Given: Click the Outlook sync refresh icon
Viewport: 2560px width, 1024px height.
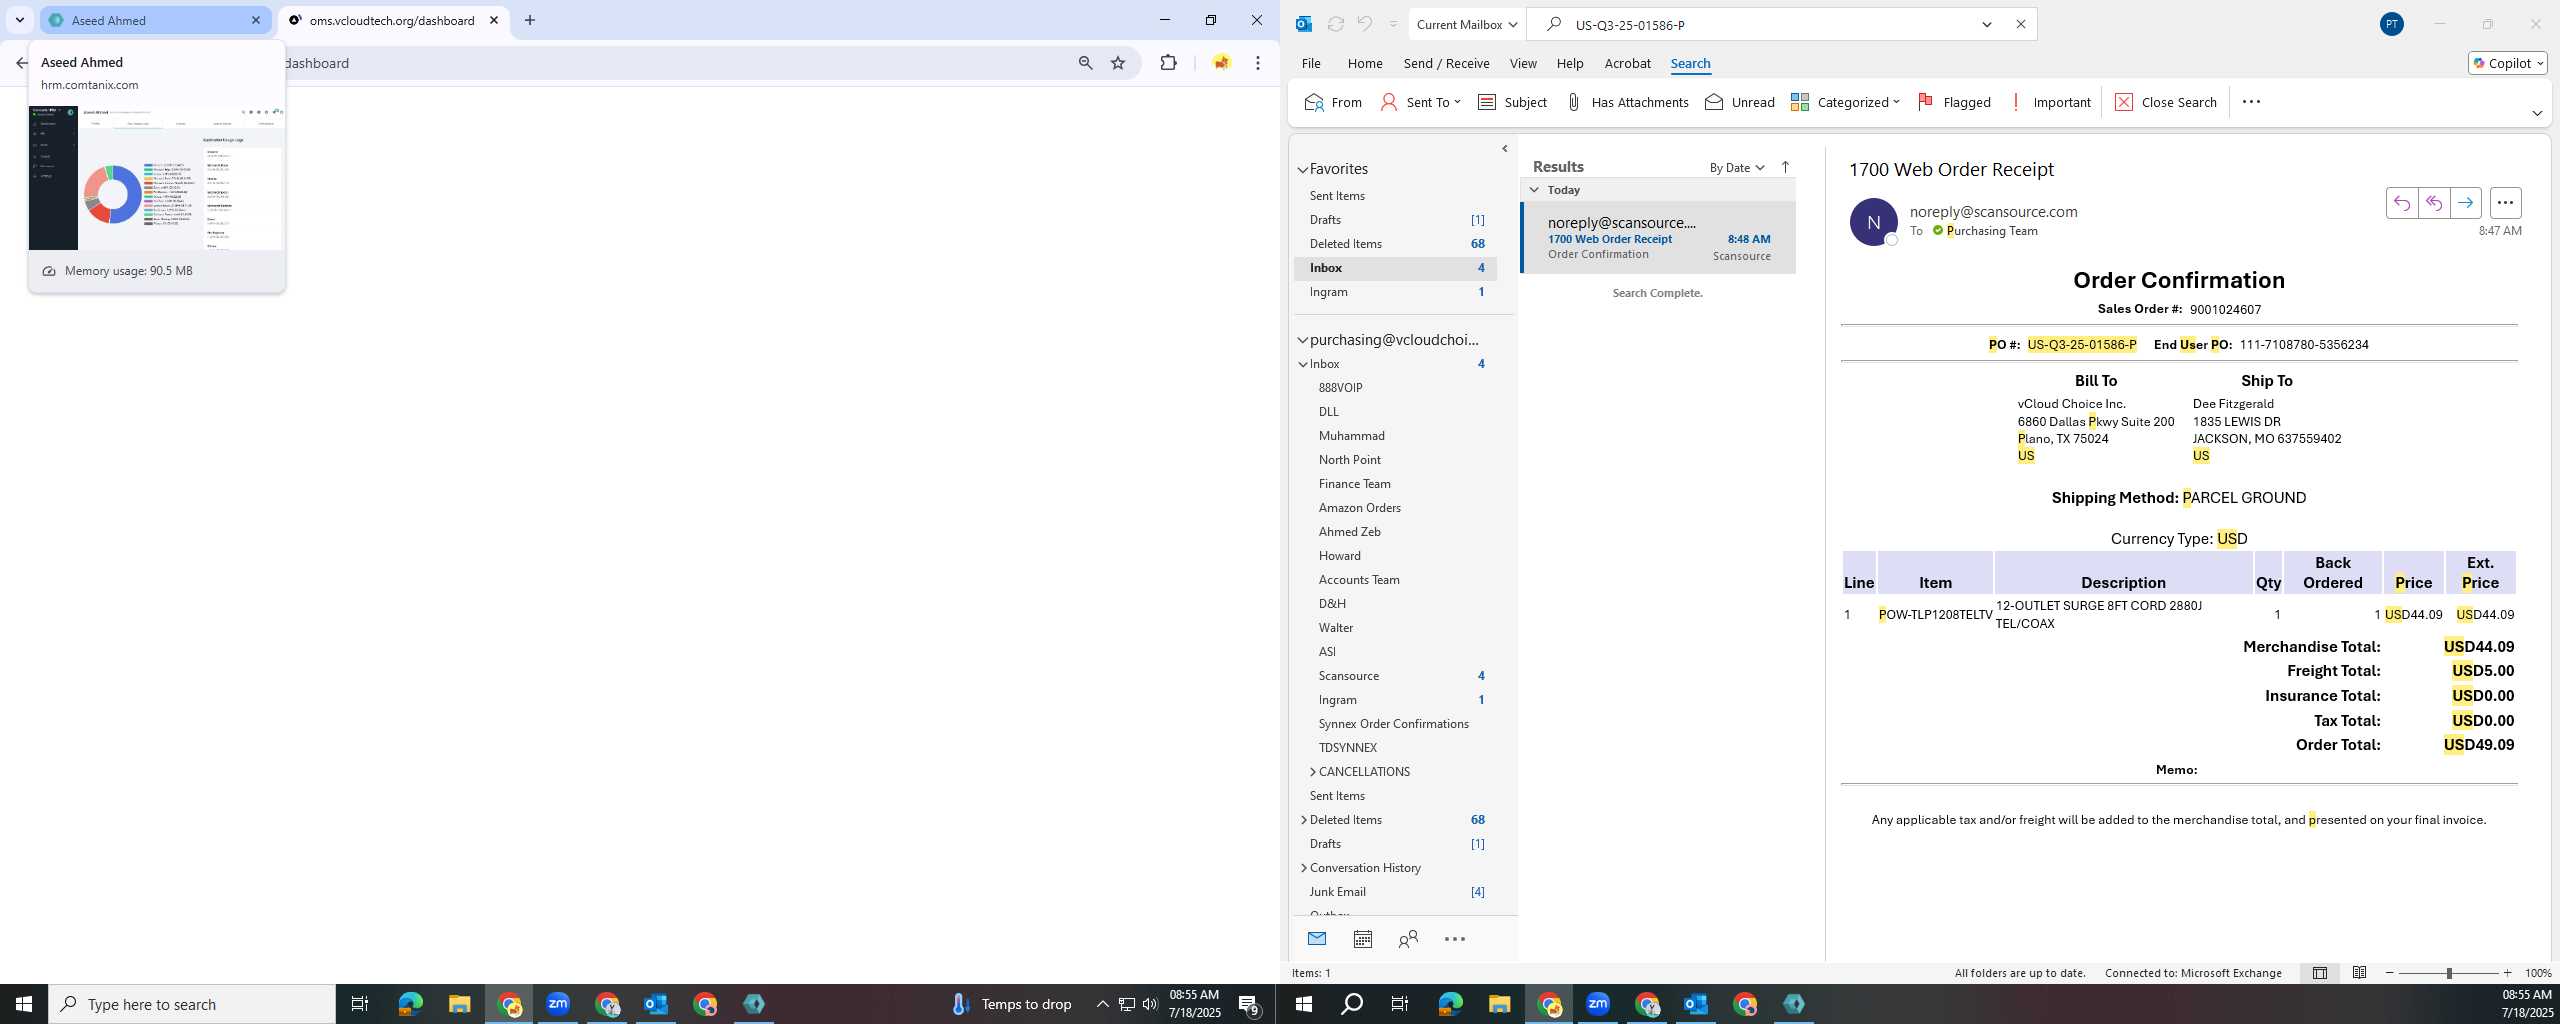Looking at the screenshot, I should click(x=1335, y=24).
